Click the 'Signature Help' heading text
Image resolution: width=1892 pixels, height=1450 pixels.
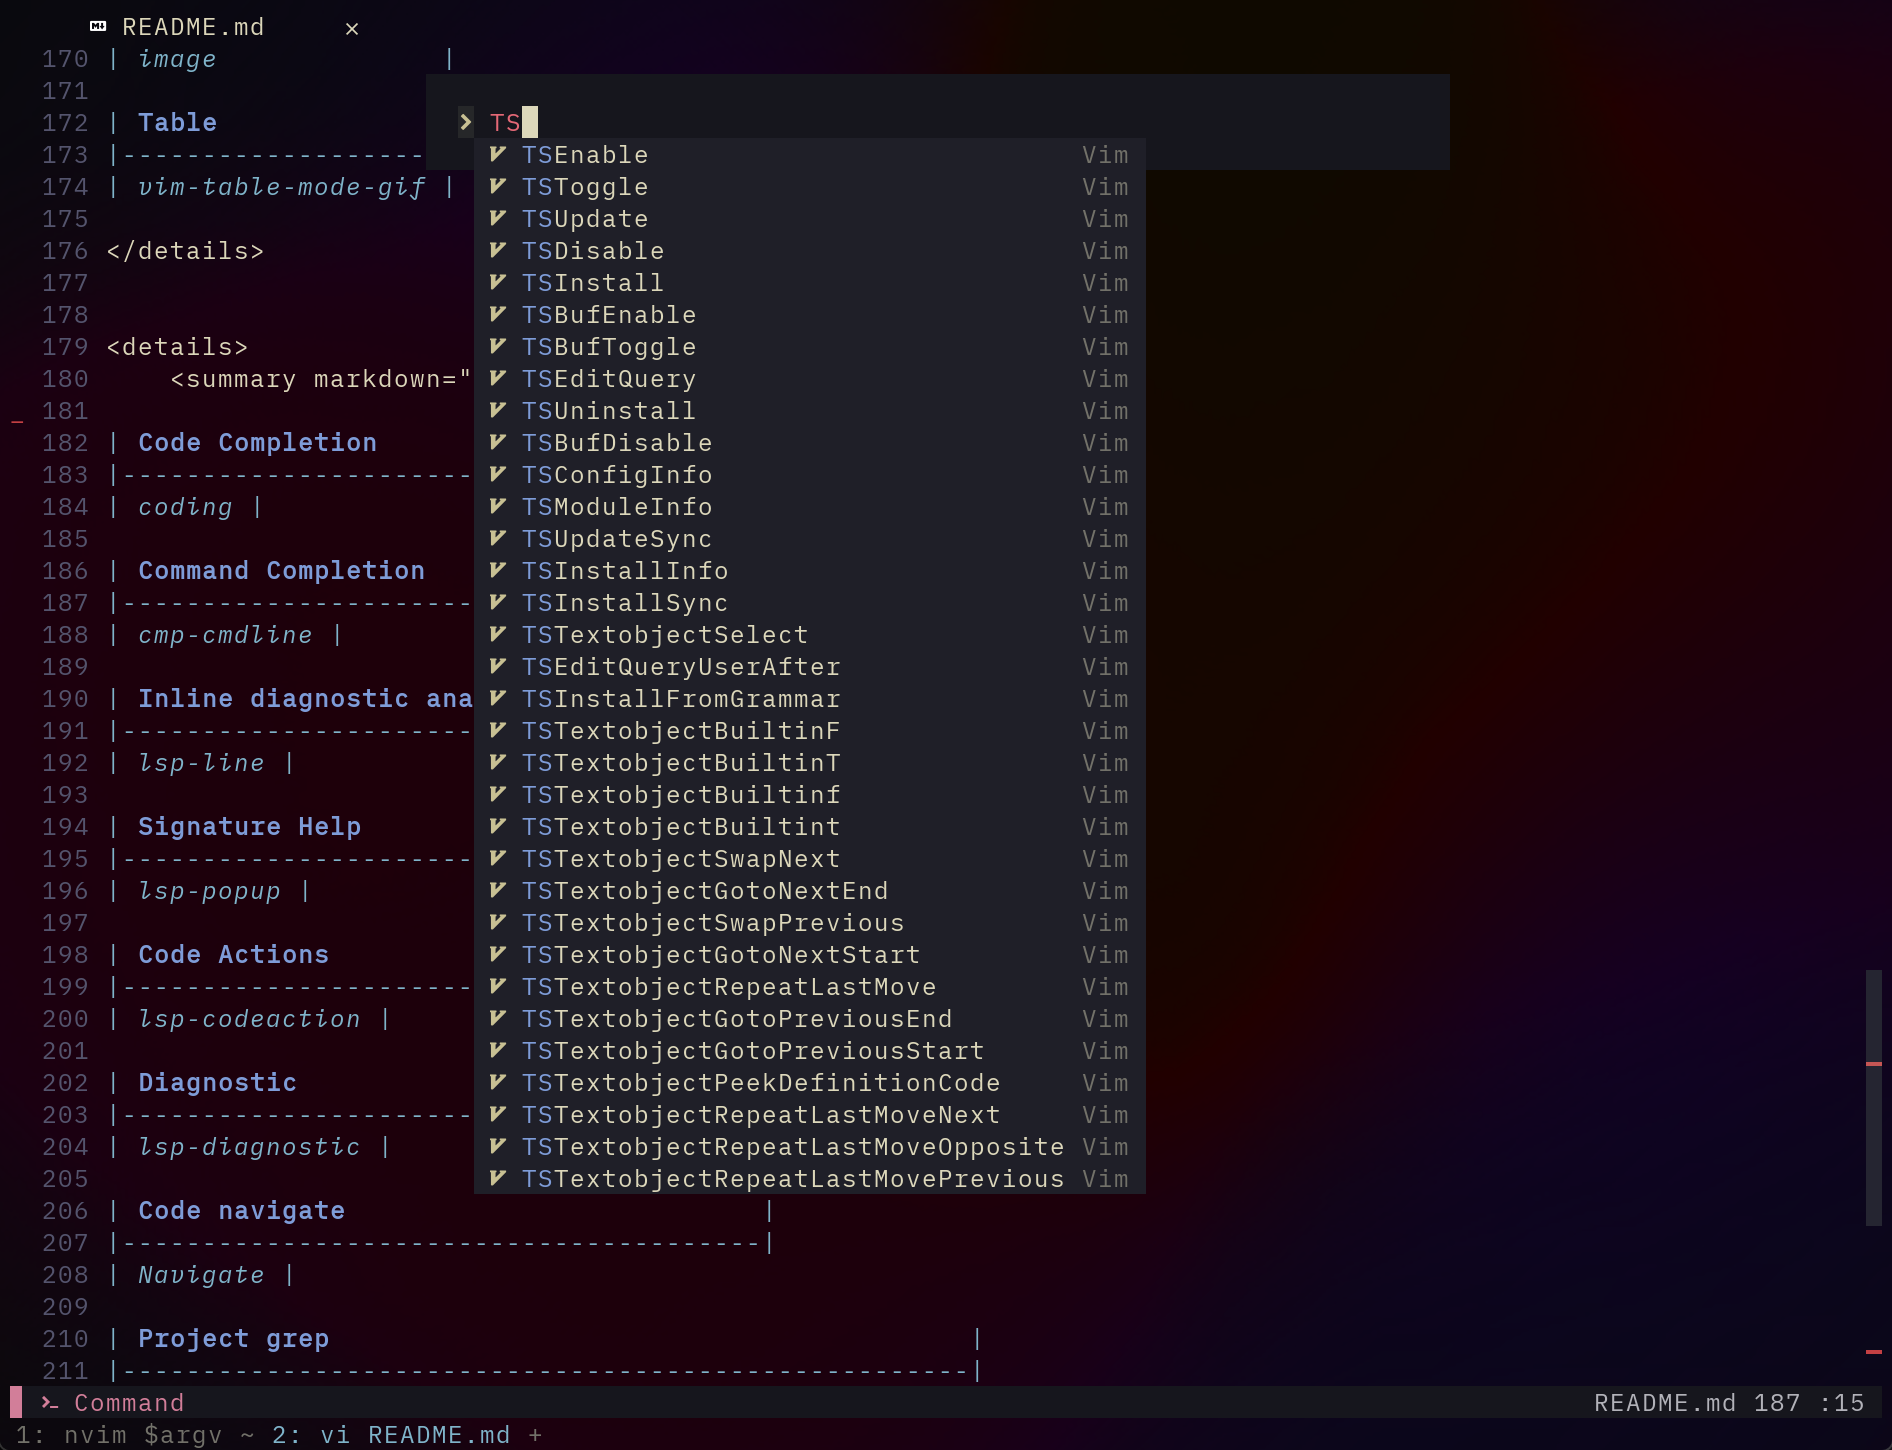[x=249, y=827]
